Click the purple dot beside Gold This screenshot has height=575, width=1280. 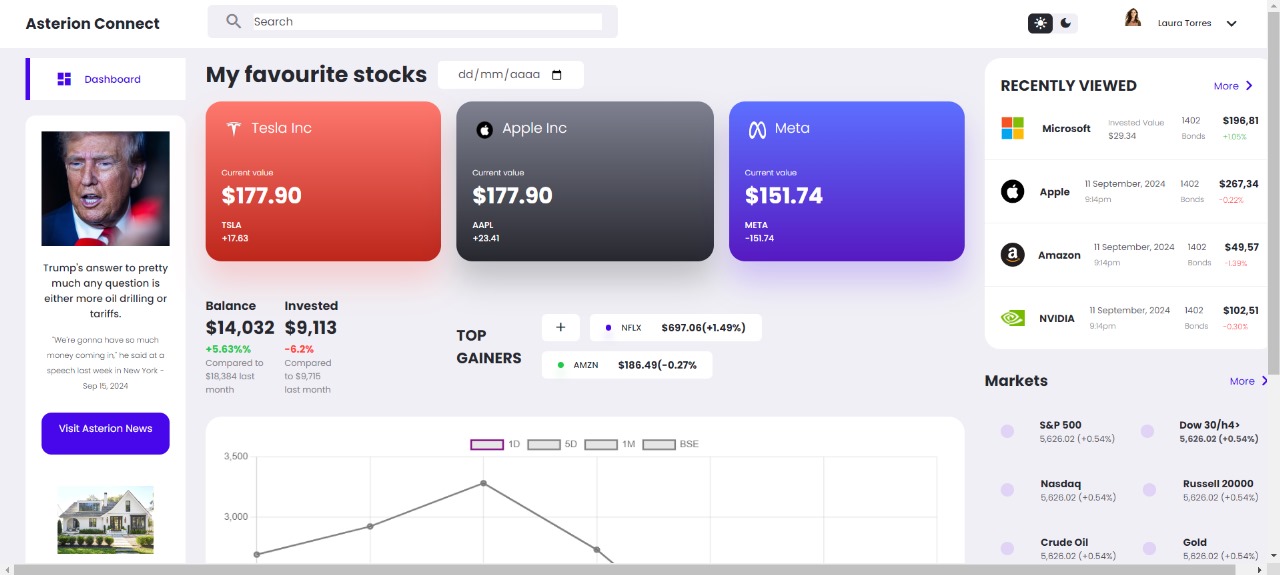(x=1149, y=548)
